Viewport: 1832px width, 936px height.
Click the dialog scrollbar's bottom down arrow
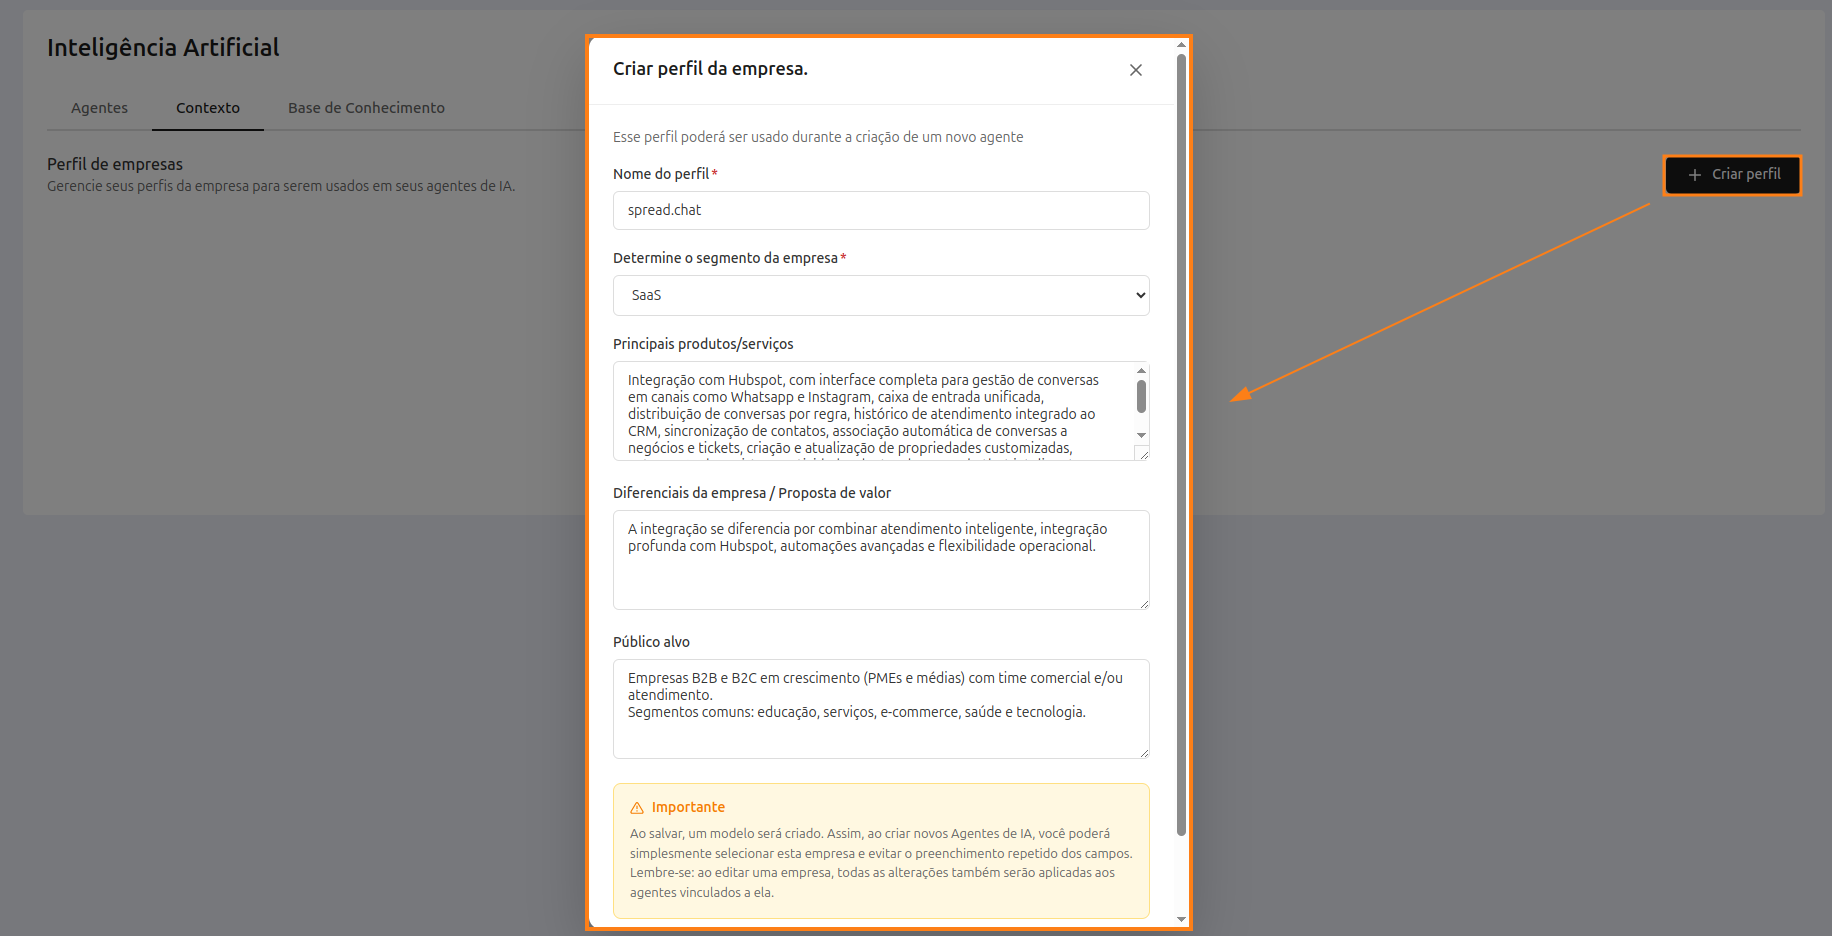coord(1181,919)
